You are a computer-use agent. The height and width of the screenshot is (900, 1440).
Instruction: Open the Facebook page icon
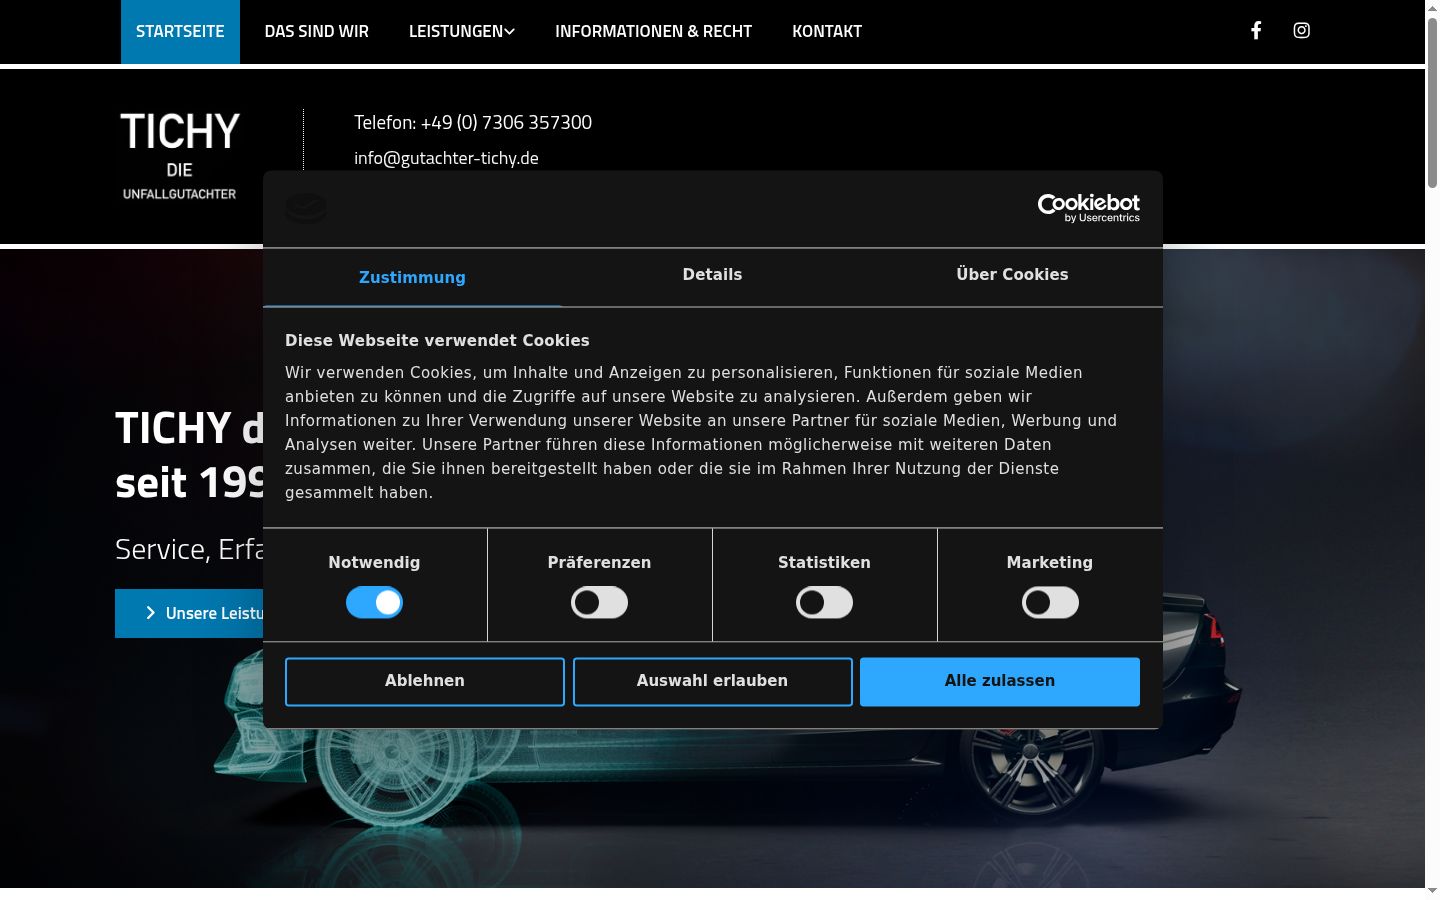1256,30
